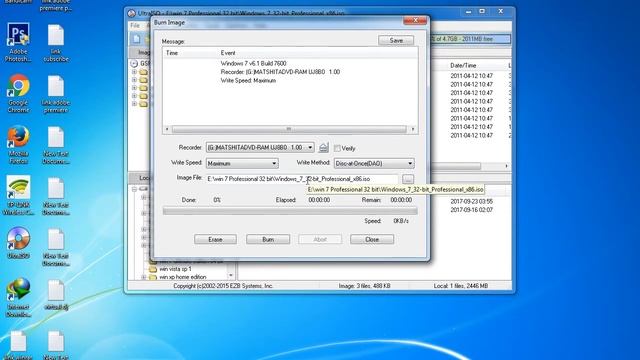Open UltraISO desktop shortcut
The image size is (640, 360).
(18, 242)
